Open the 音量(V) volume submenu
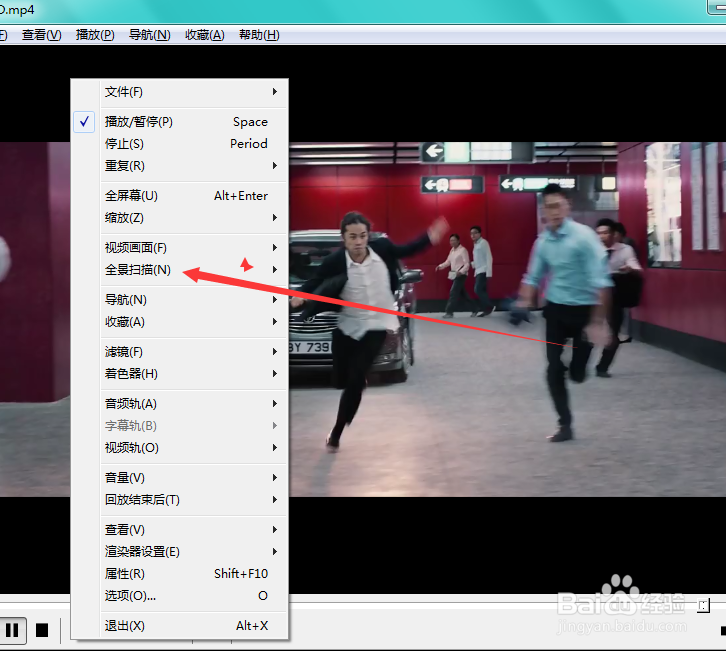 (180, 477)
